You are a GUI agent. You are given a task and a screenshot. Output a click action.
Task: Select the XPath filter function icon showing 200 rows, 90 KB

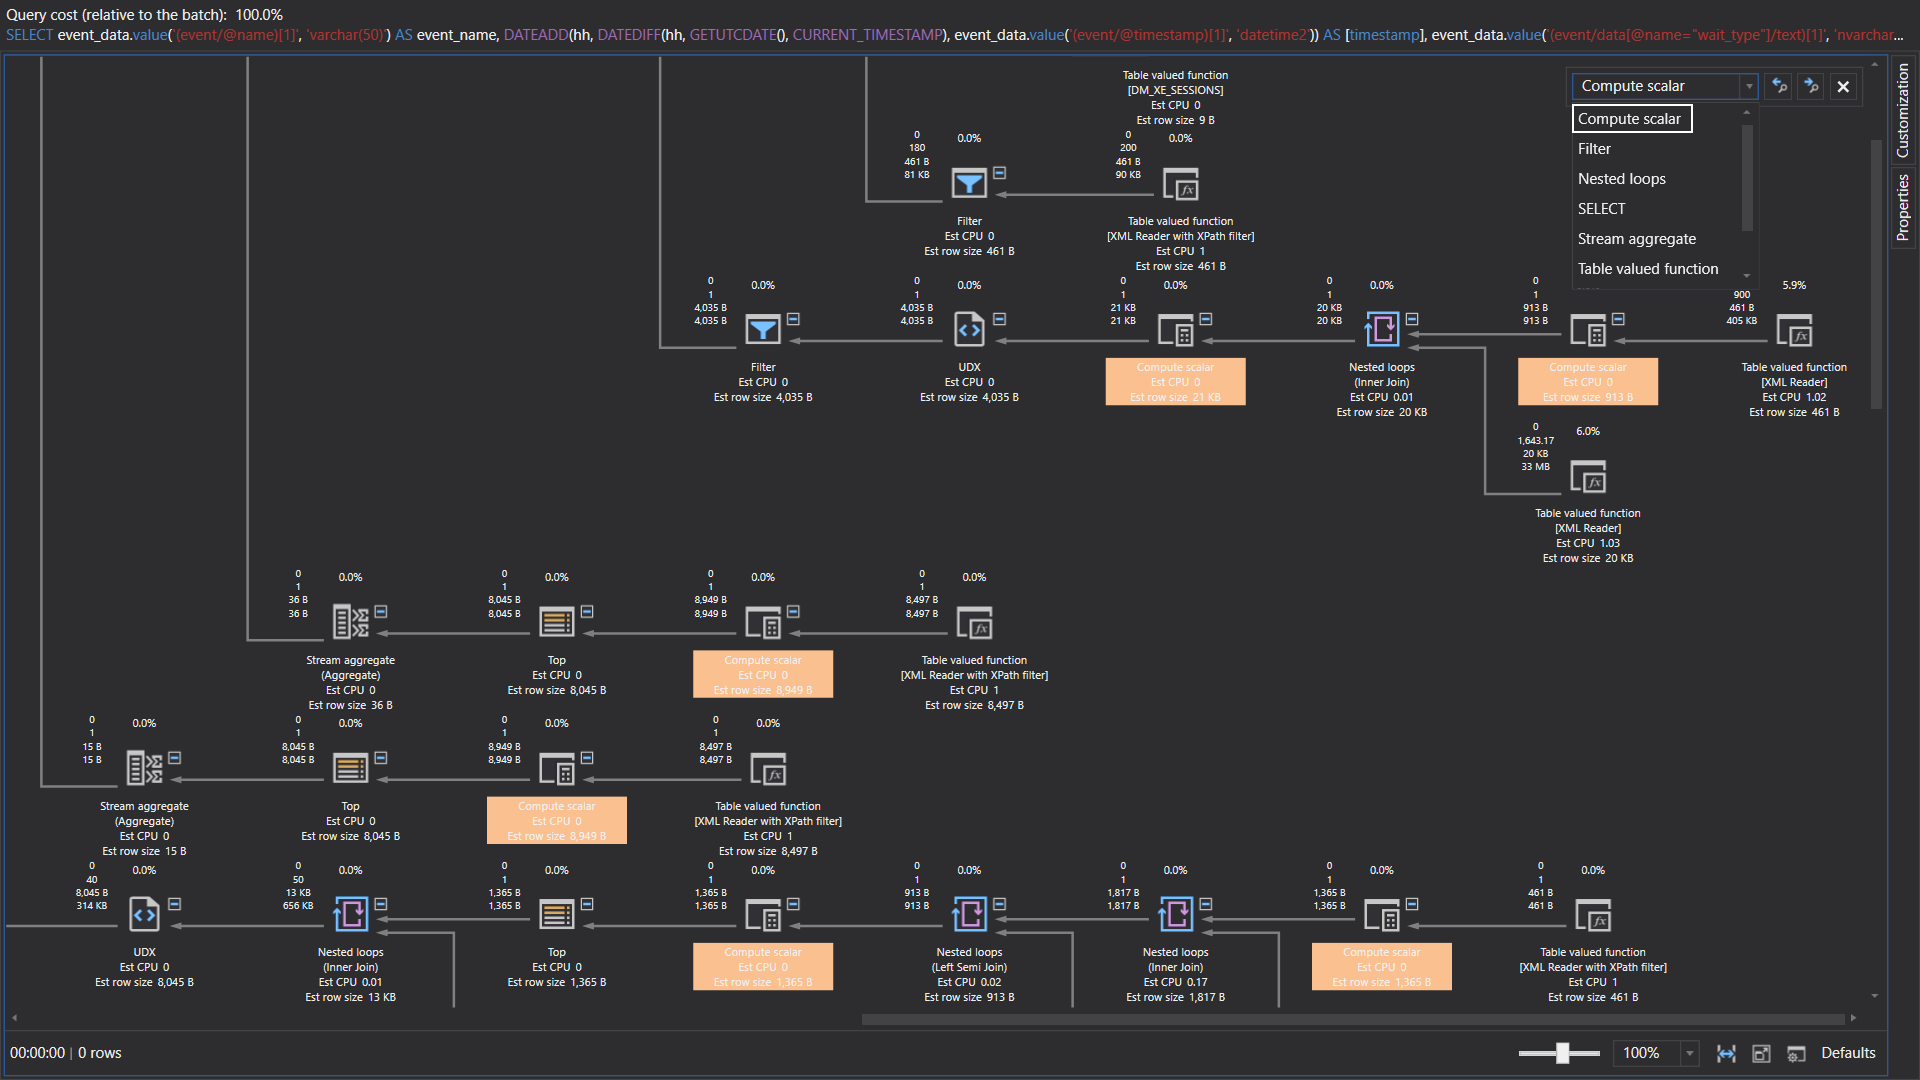tap(1181, 184)
